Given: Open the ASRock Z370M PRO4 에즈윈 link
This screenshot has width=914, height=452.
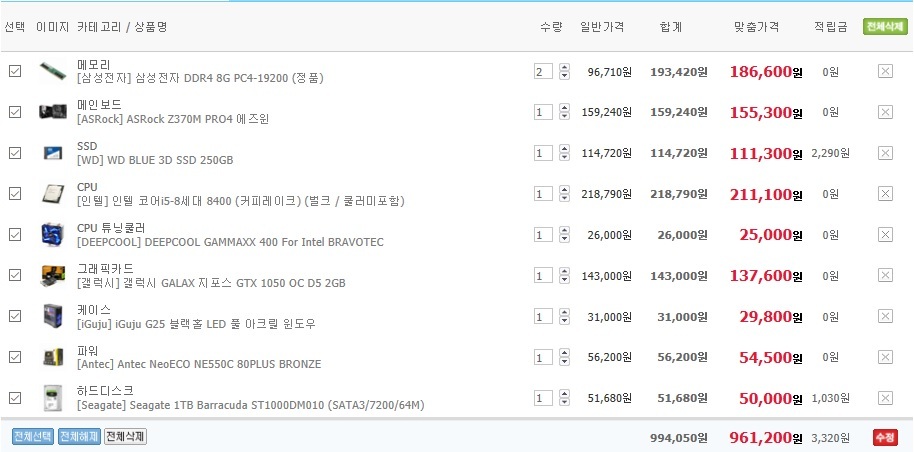Looking at the screenshot, I should (x=173, y=118).
